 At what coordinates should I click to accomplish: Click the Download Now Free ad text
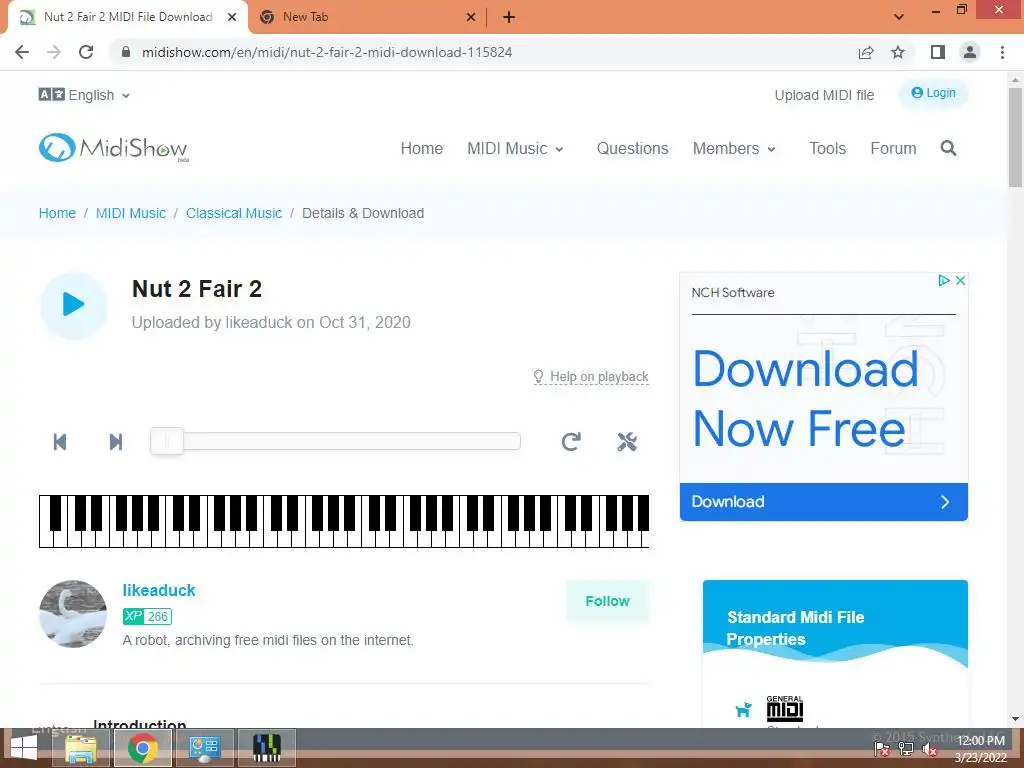click(x=805, y=398)
